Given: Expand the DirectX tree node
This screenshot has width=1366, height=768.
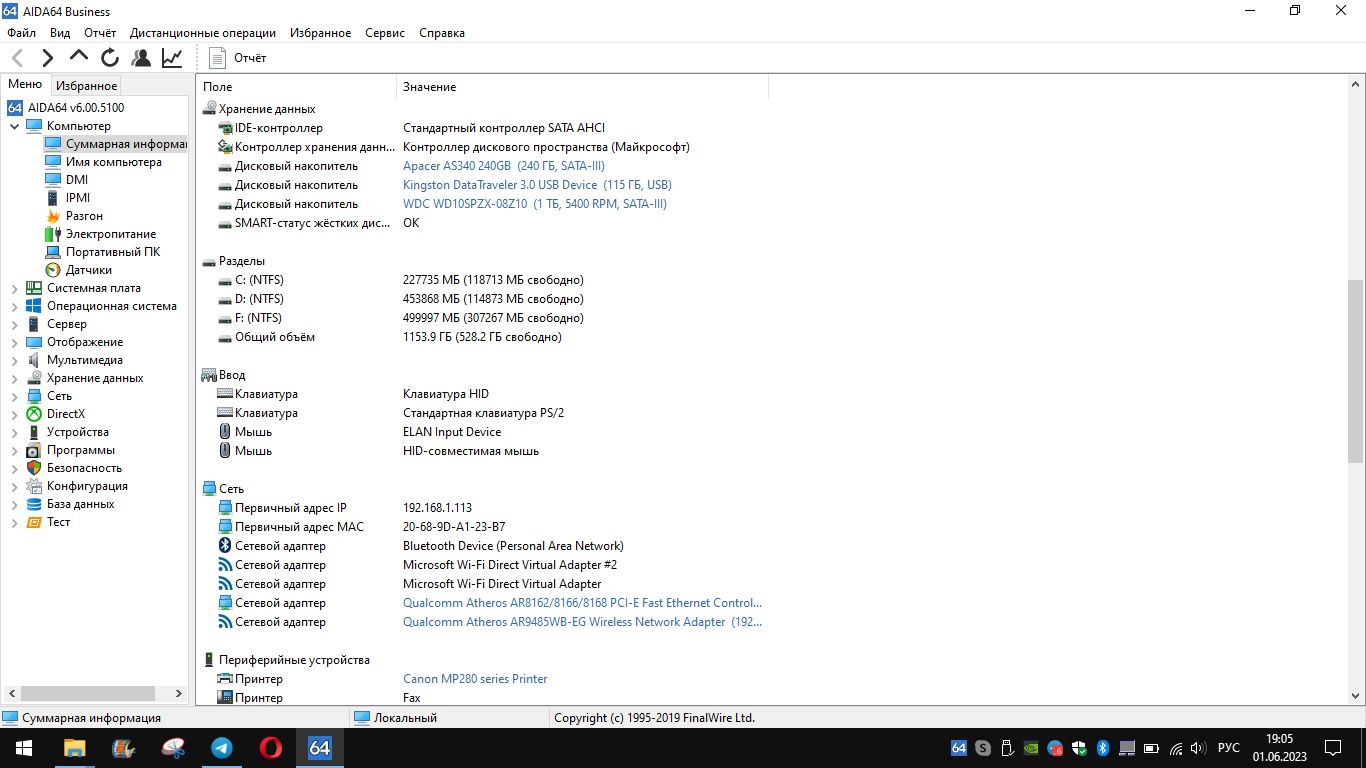Looking at the screenshot, I should tap(14, 414).
